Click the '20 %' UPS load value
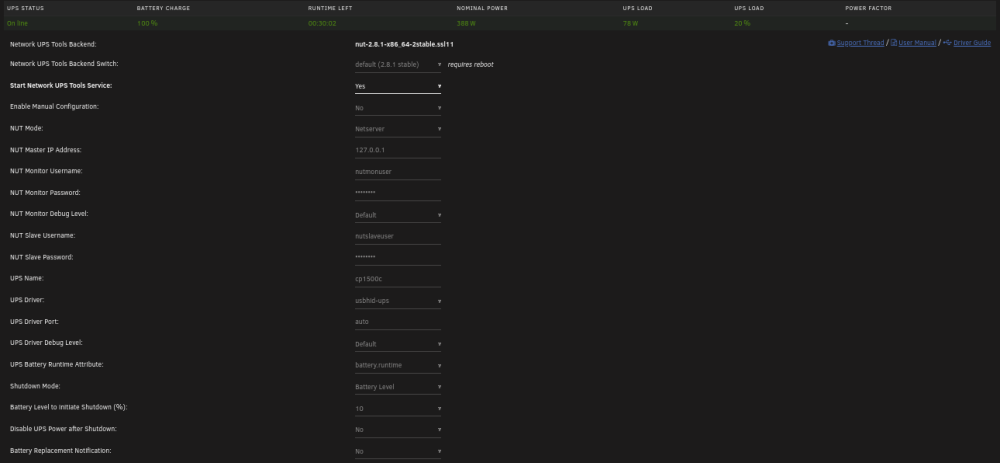The image size is (1000, 463). click(x=742, y=24)
